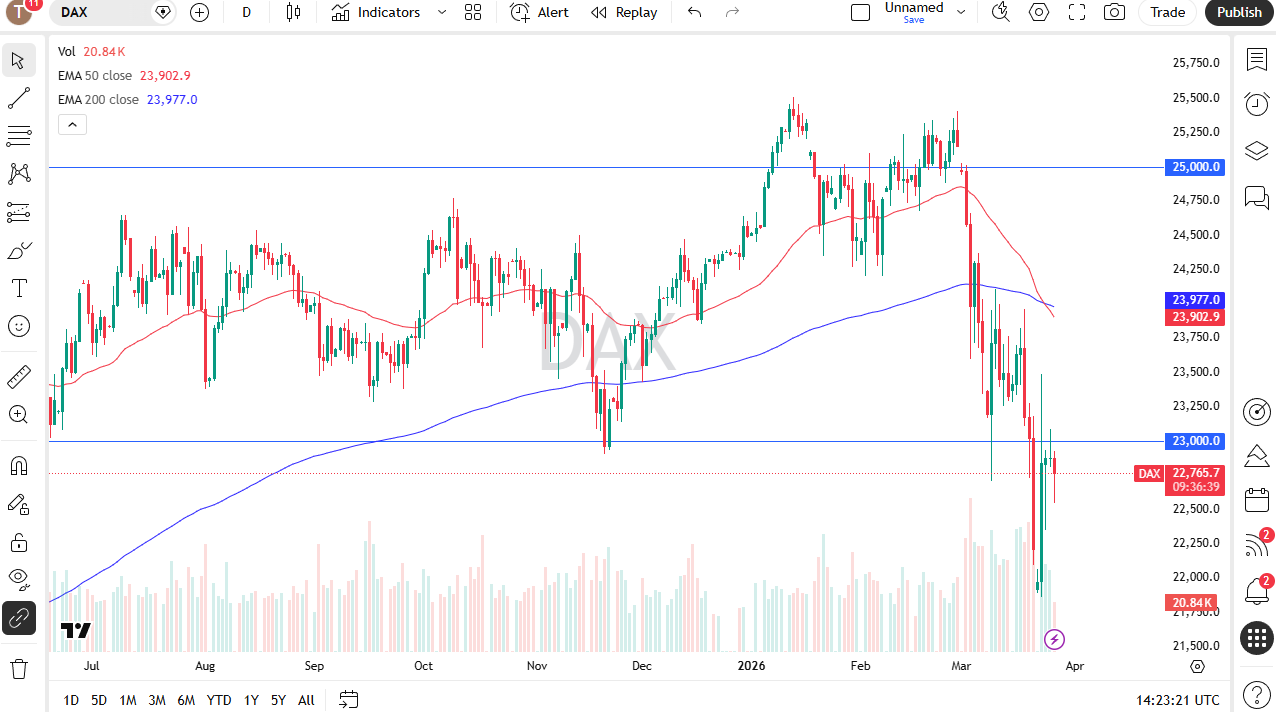This screenshot has width=1276, height=712.
Task: Remove all drawings with the trash icon
Action: [18, 668]
